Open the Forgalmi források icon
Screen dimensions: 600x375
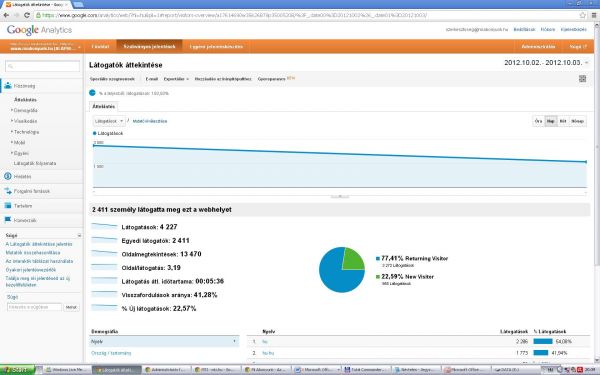8,191
